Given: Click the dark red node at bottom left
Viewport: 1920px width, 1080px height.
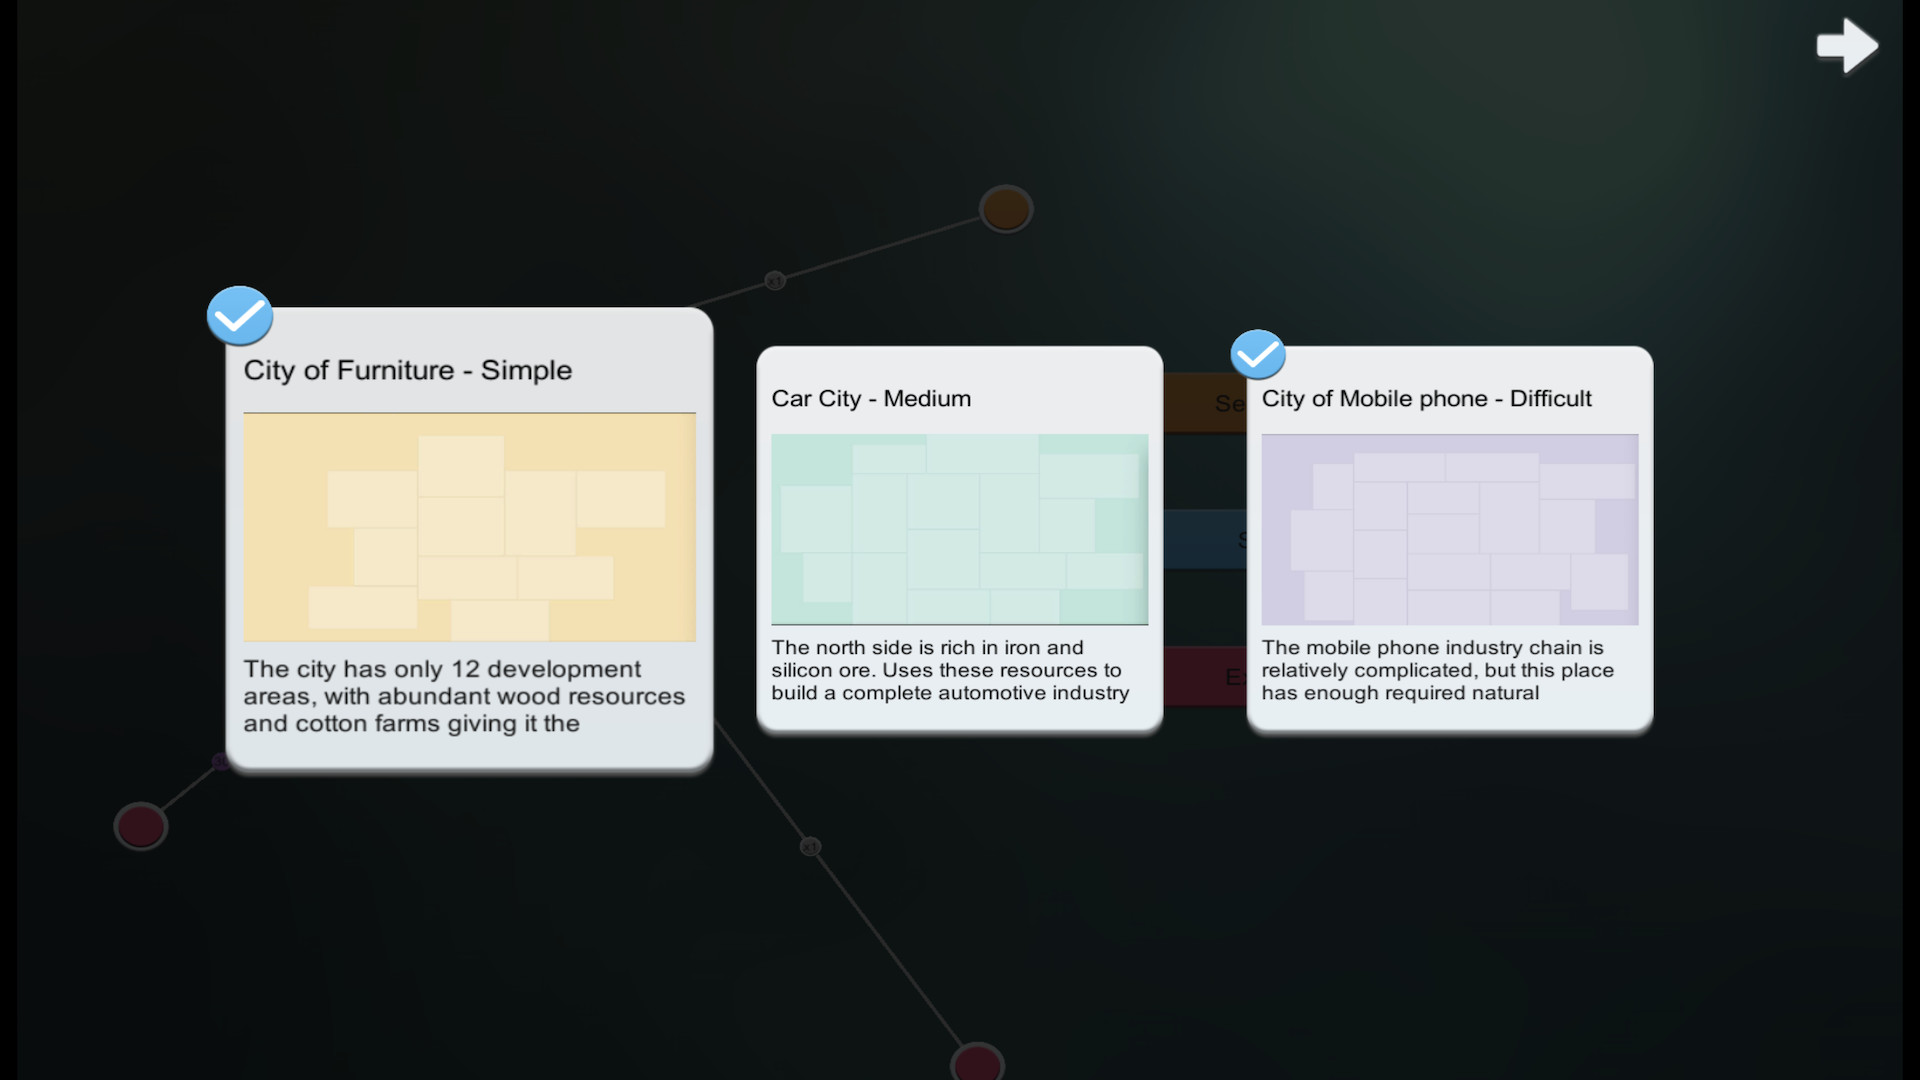Looking at the screenshot, I should pyautogui.click(x=140, y=826).
